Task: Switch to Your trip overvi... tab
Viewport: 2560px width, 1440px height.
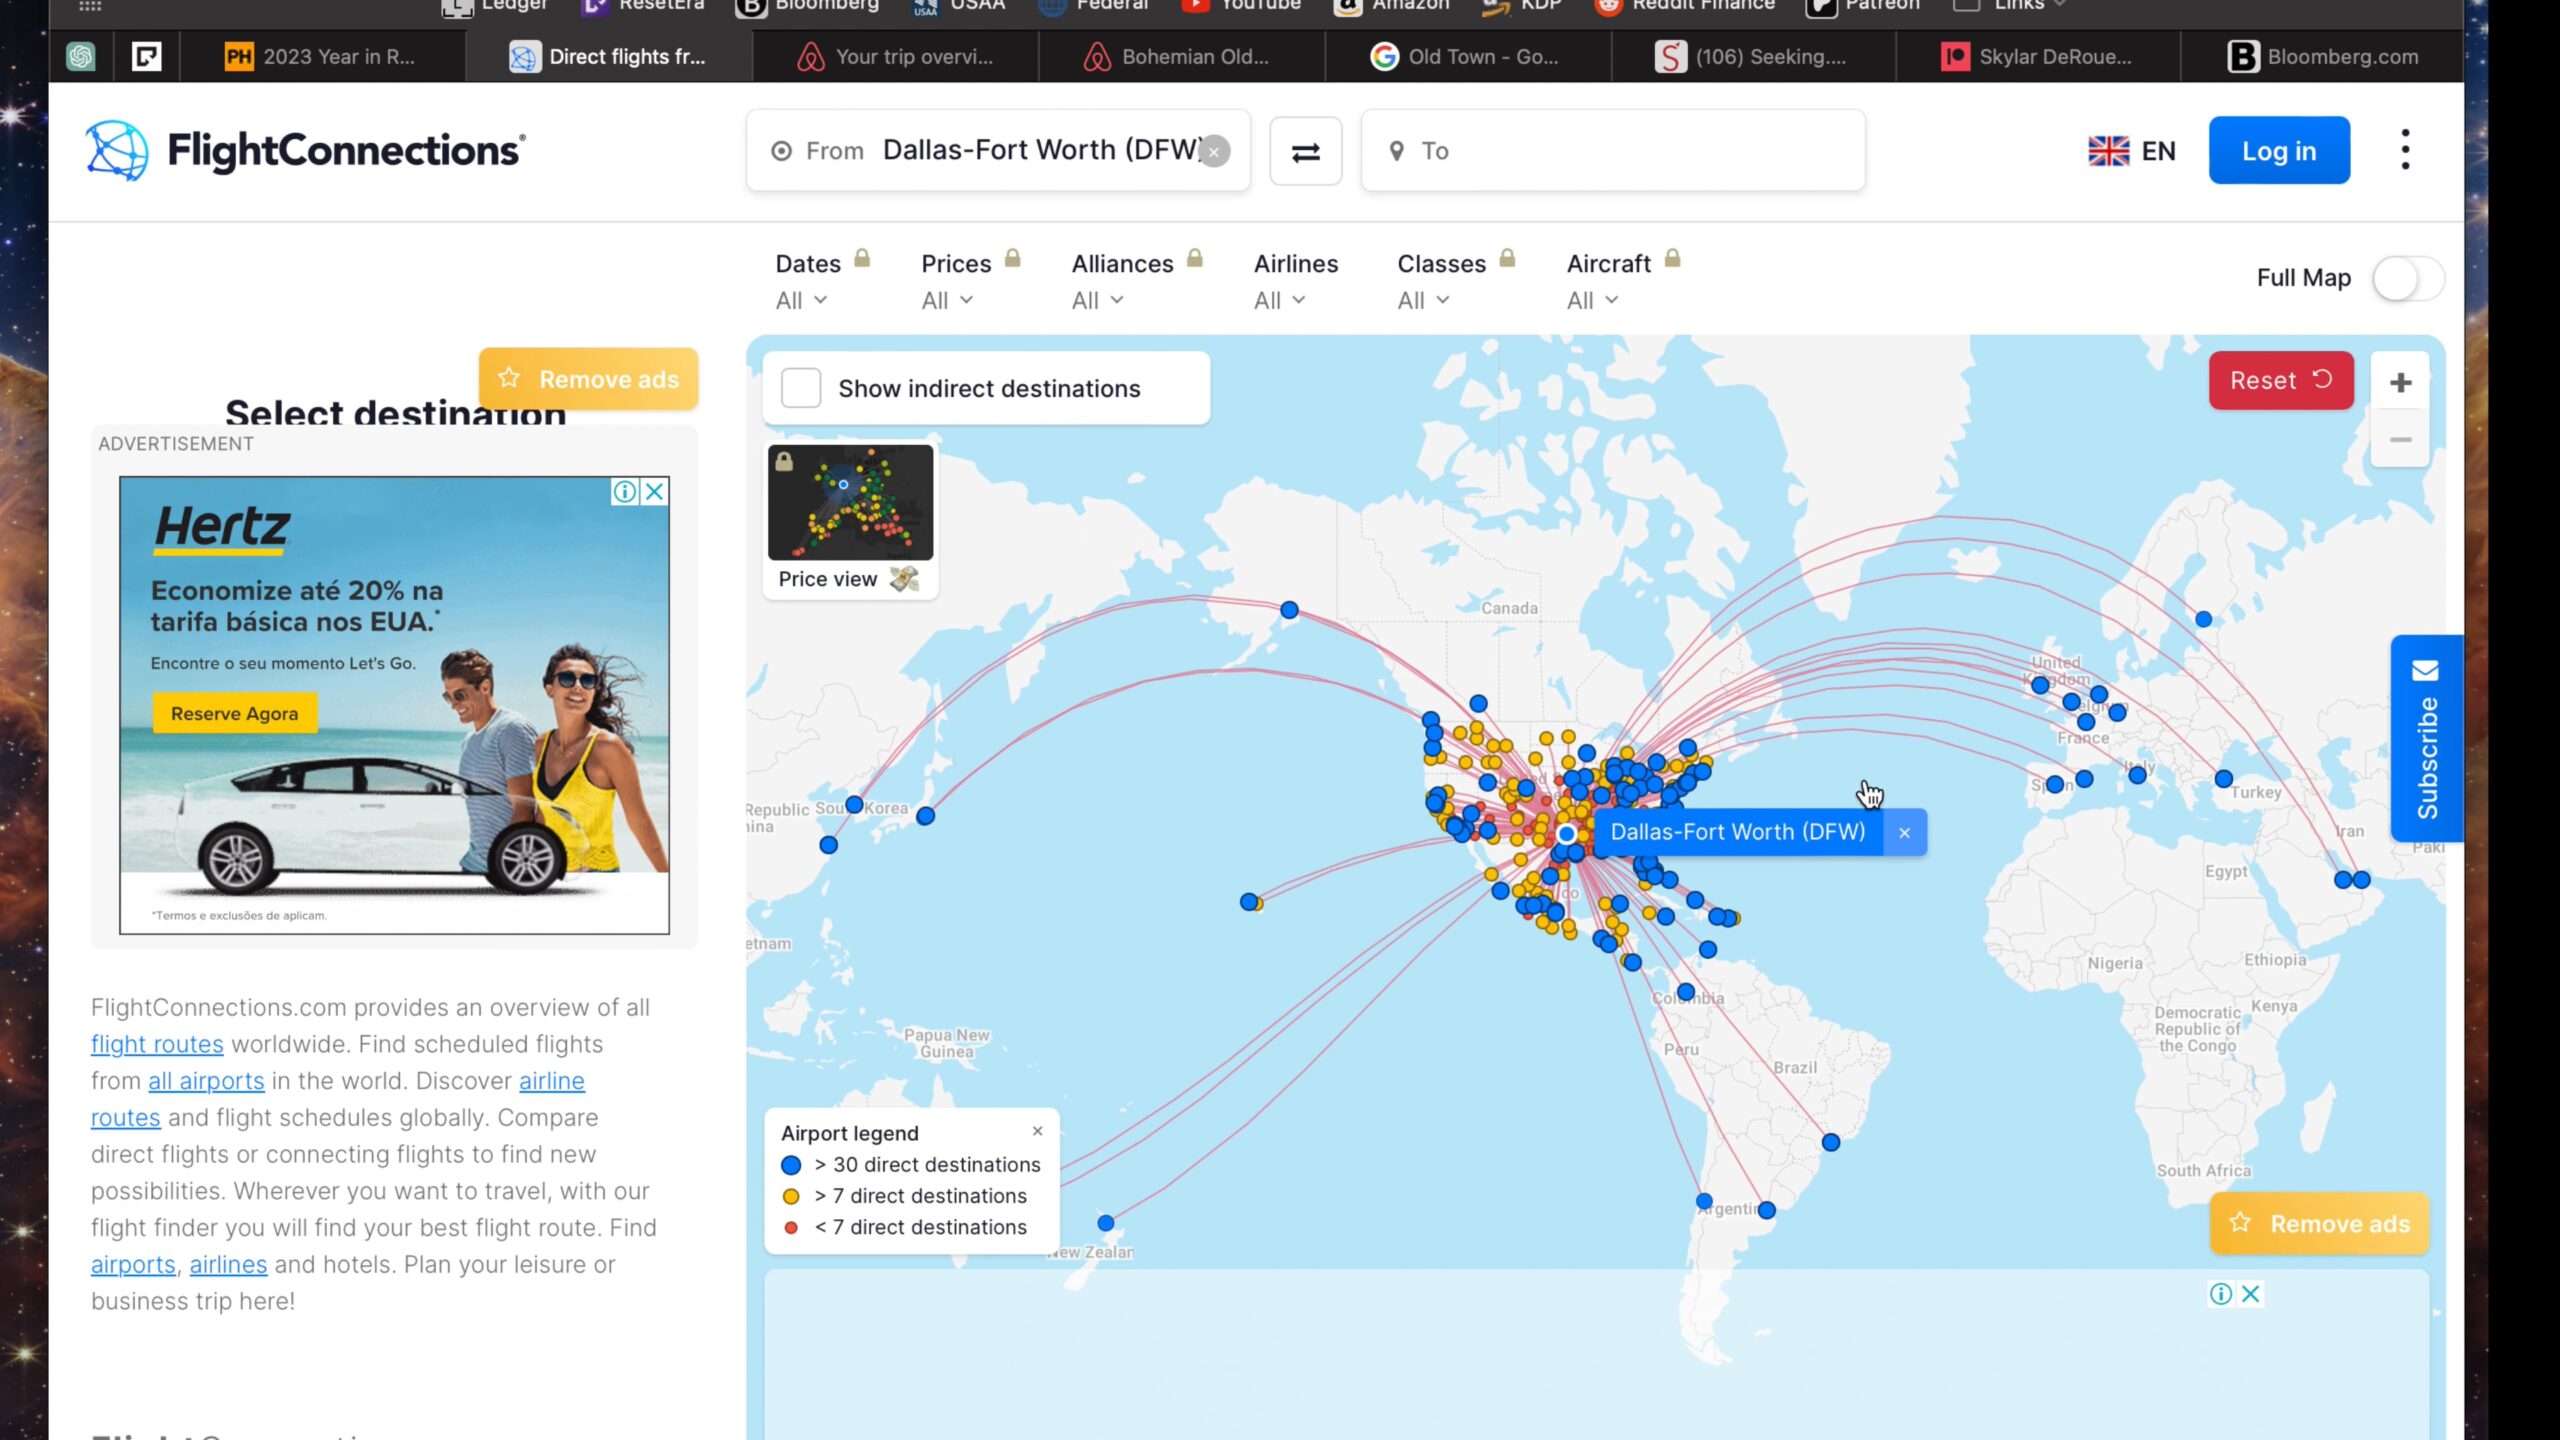Action: (895, 56)
